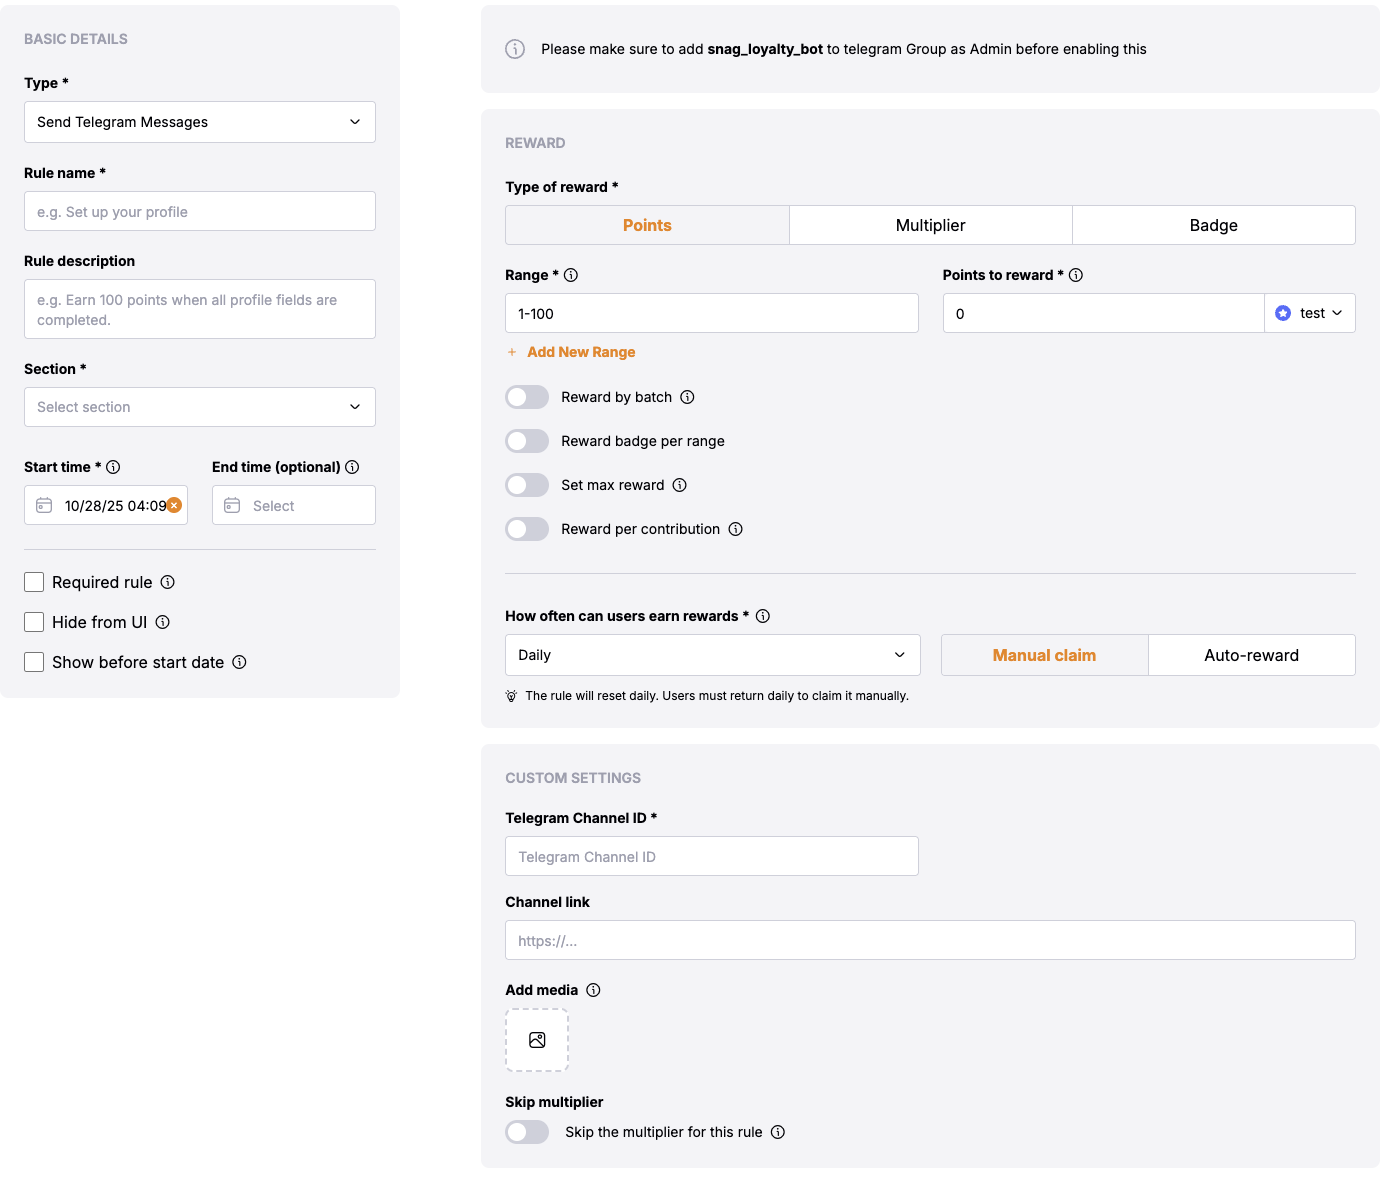The width and height of the screenshot is (1392, 1178).
Task: Click info icon beside Points to reward
Action: click(x=1076, y=275)
